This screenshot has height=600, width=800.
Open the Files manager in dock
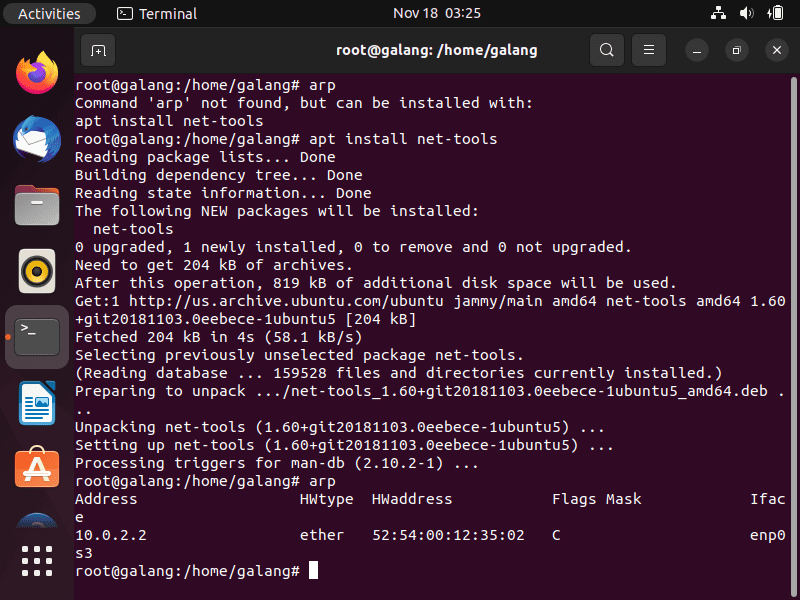pyautogui.click(x=37, y=205)
